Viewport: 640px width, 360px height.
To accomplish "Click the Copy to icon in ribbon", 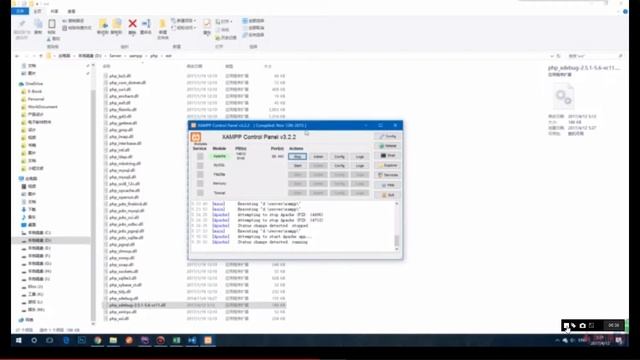I will (116, 27).
